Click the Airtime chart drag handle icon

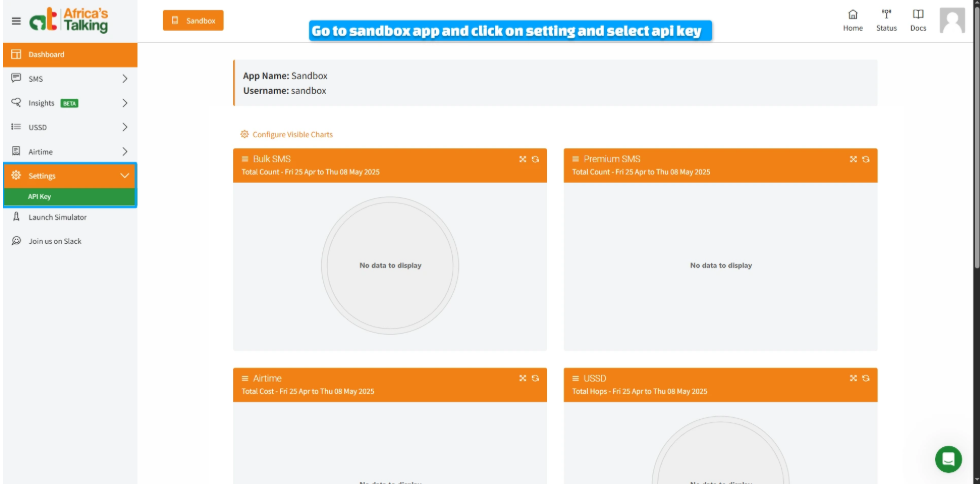245,378
